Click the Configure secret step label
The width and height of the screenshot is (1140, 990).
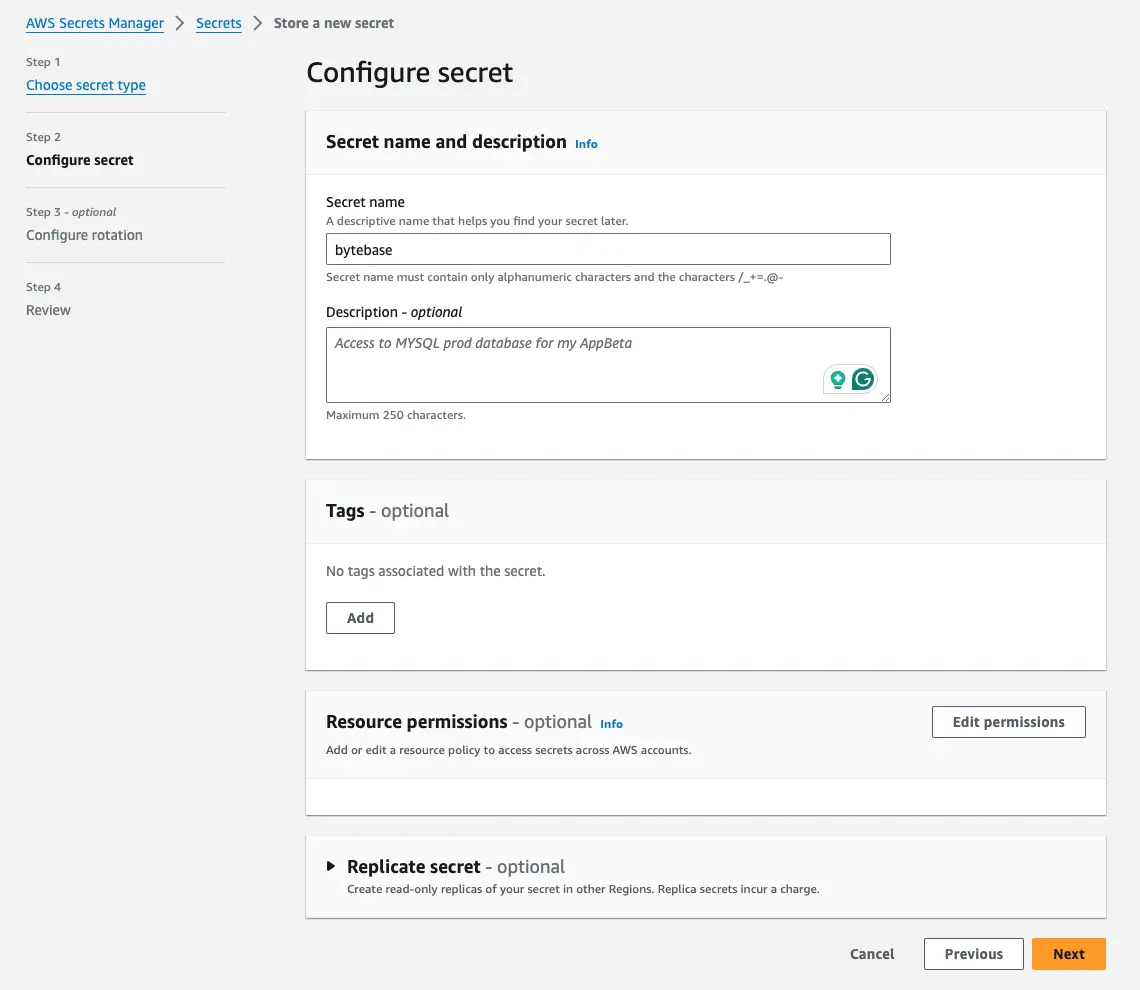click(80, 160)
